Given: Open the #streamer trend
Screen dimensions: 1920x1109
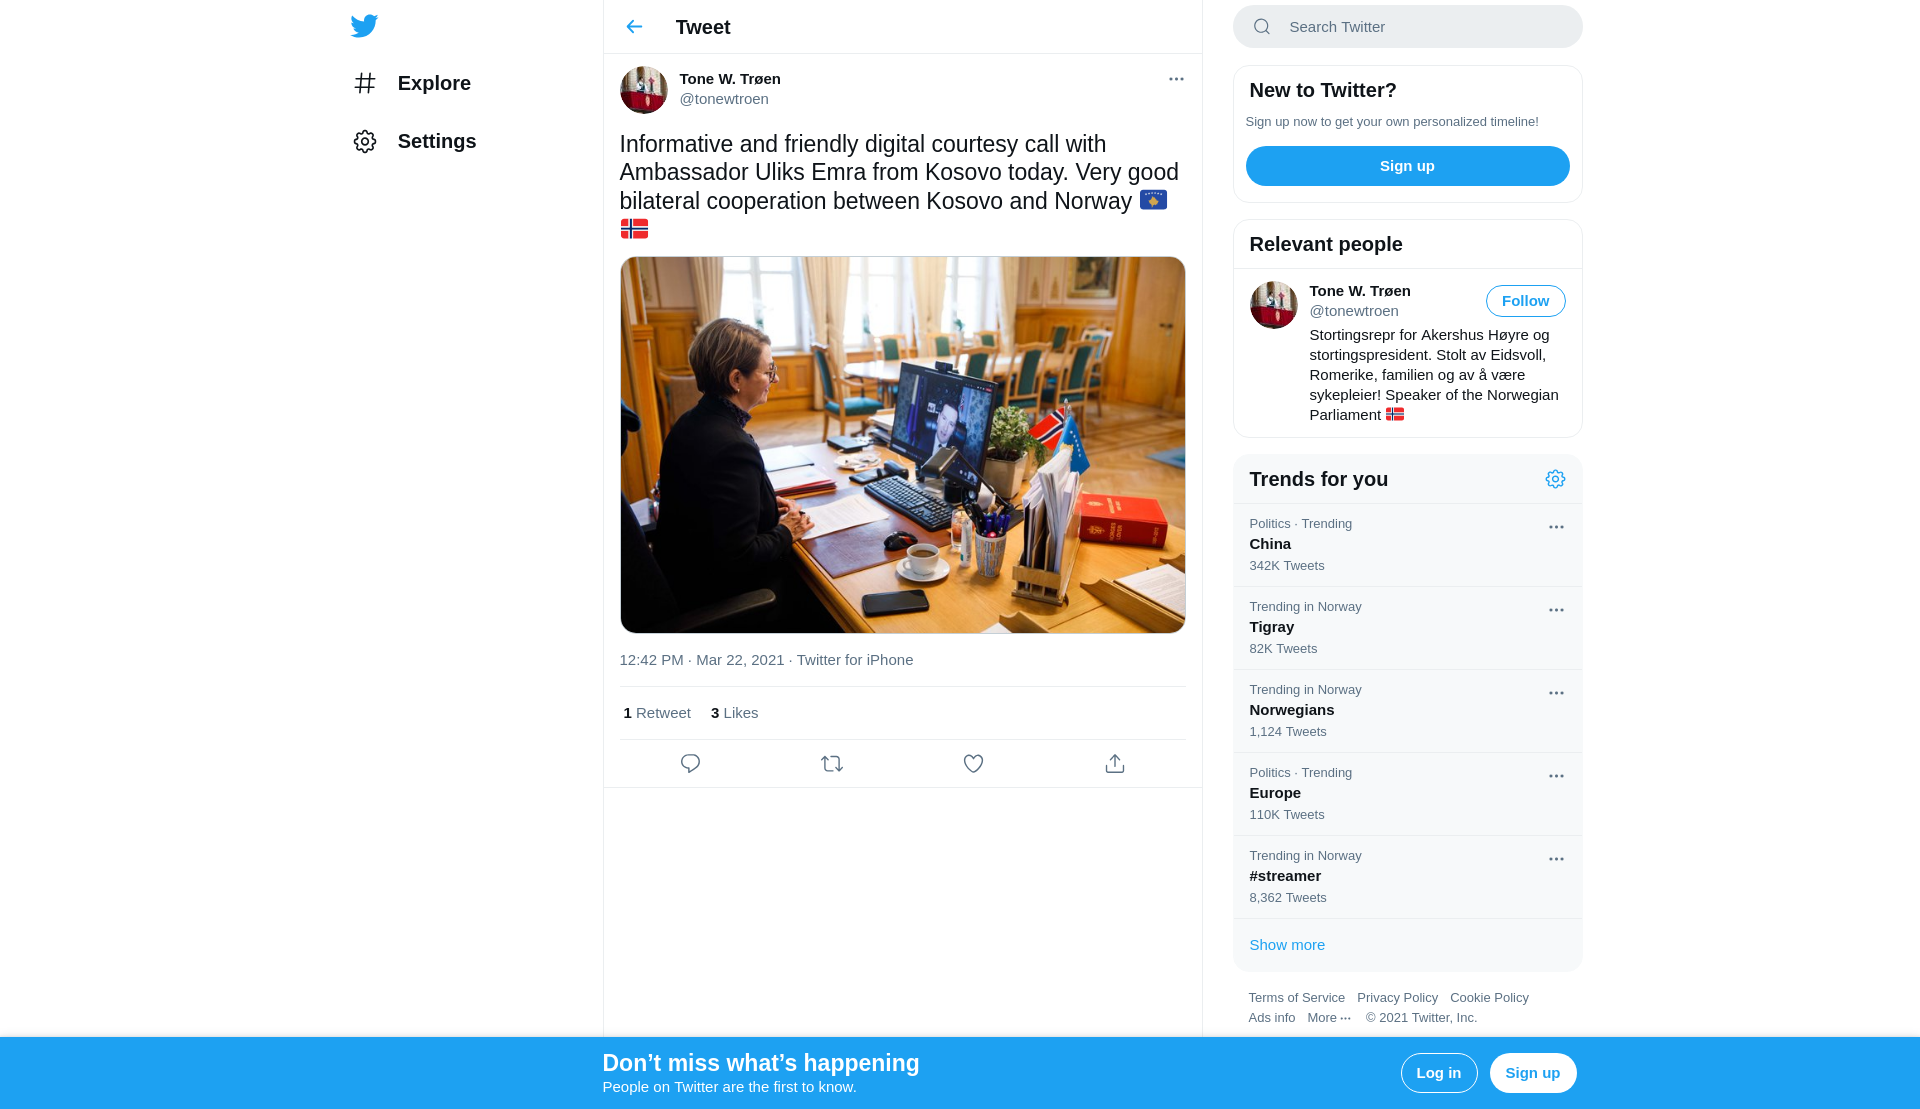Looking at the screenshot, I should [x=1408, y=877].
